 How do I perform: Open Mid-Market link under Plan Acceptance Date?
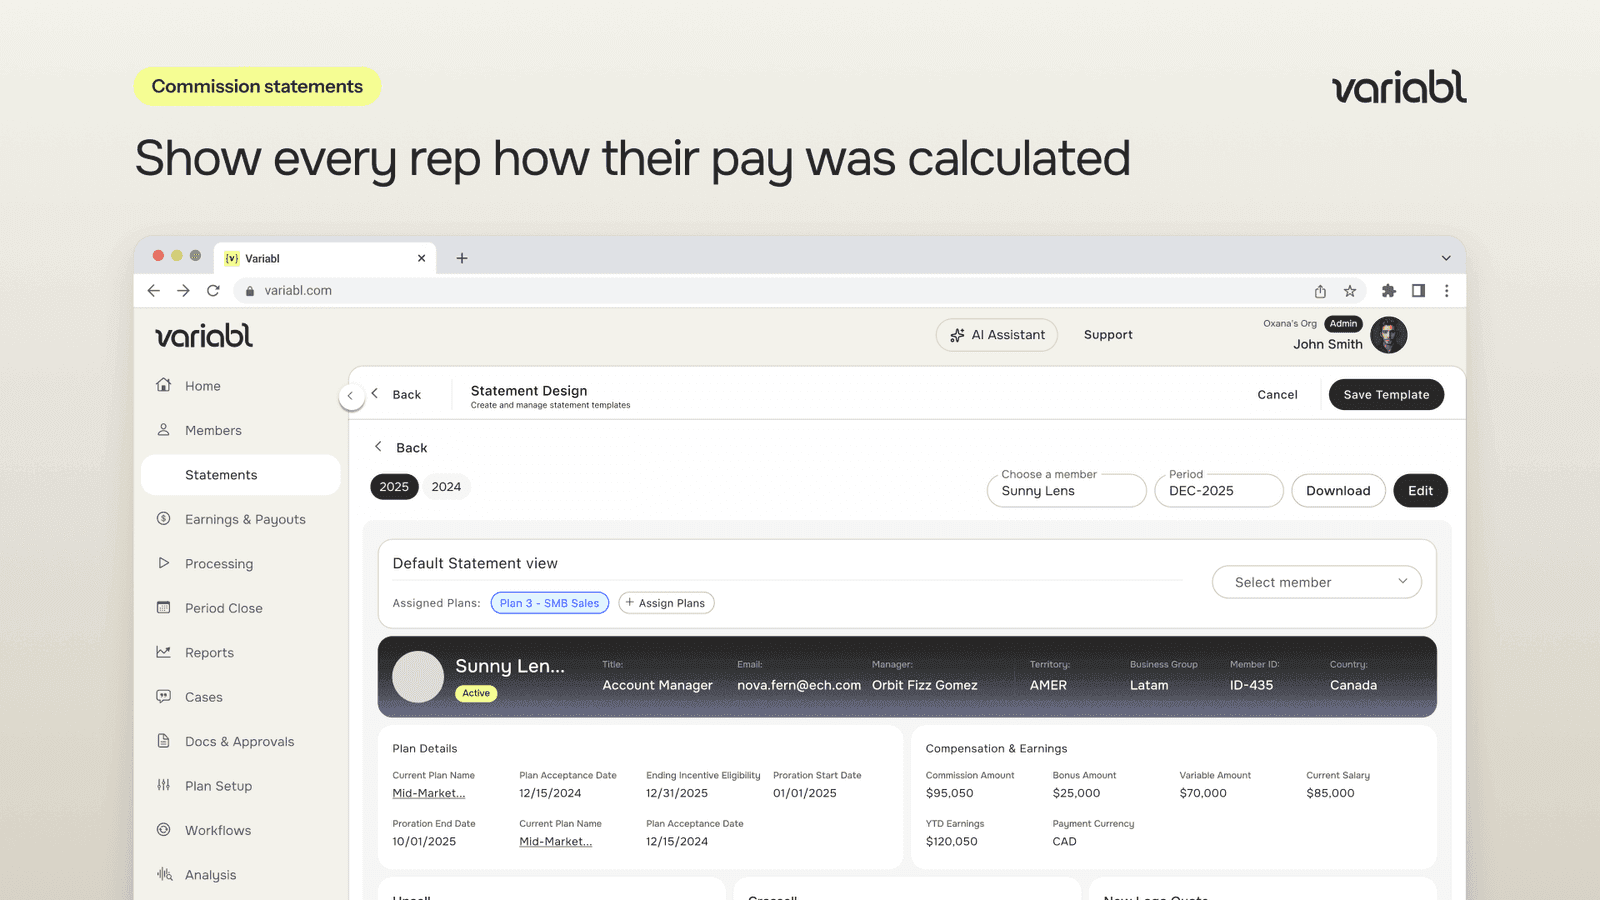[x=555, y=841]
